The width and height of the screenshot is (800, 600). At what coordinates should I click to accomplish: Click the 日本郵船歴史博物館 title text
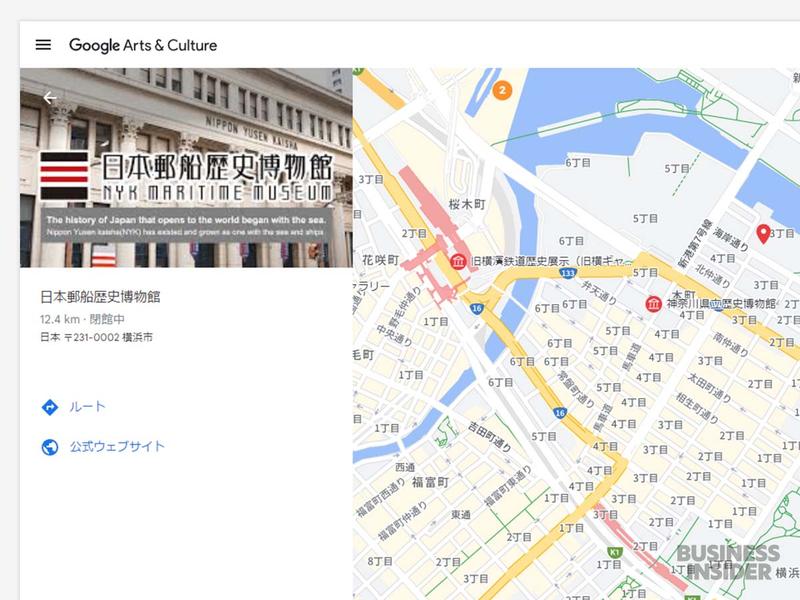(100, 296)
